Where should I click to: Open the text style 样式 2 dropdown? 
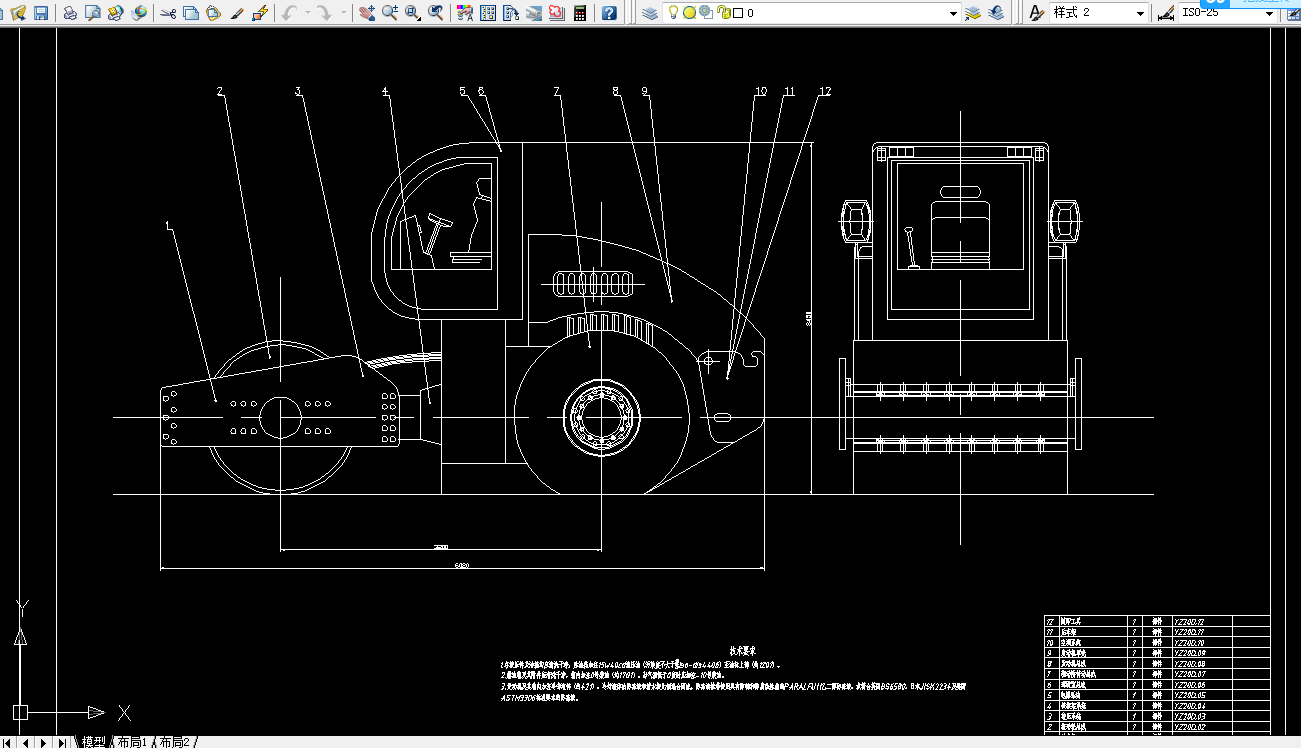(x=1140, y=13)
